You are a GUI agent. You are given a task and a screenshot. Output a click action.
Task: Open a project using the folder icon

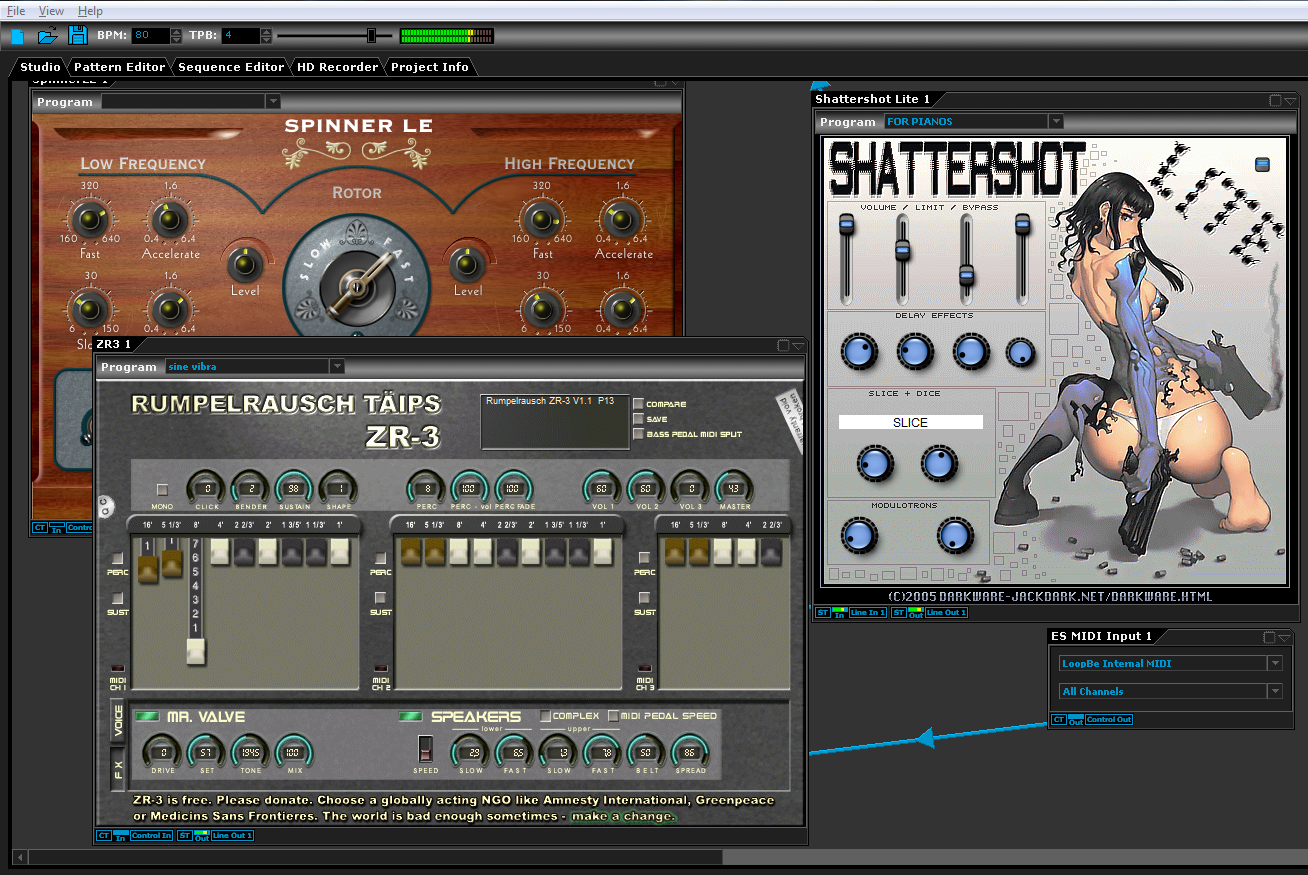48,36
